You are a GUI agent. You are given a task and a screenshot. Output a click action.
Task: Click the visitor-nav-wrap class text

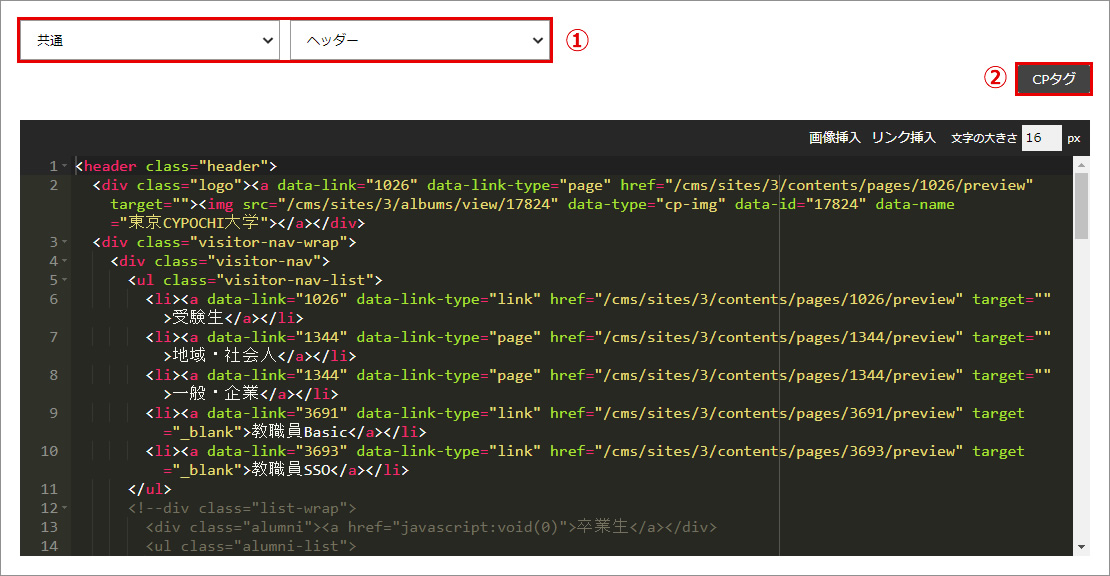[273, 243]
